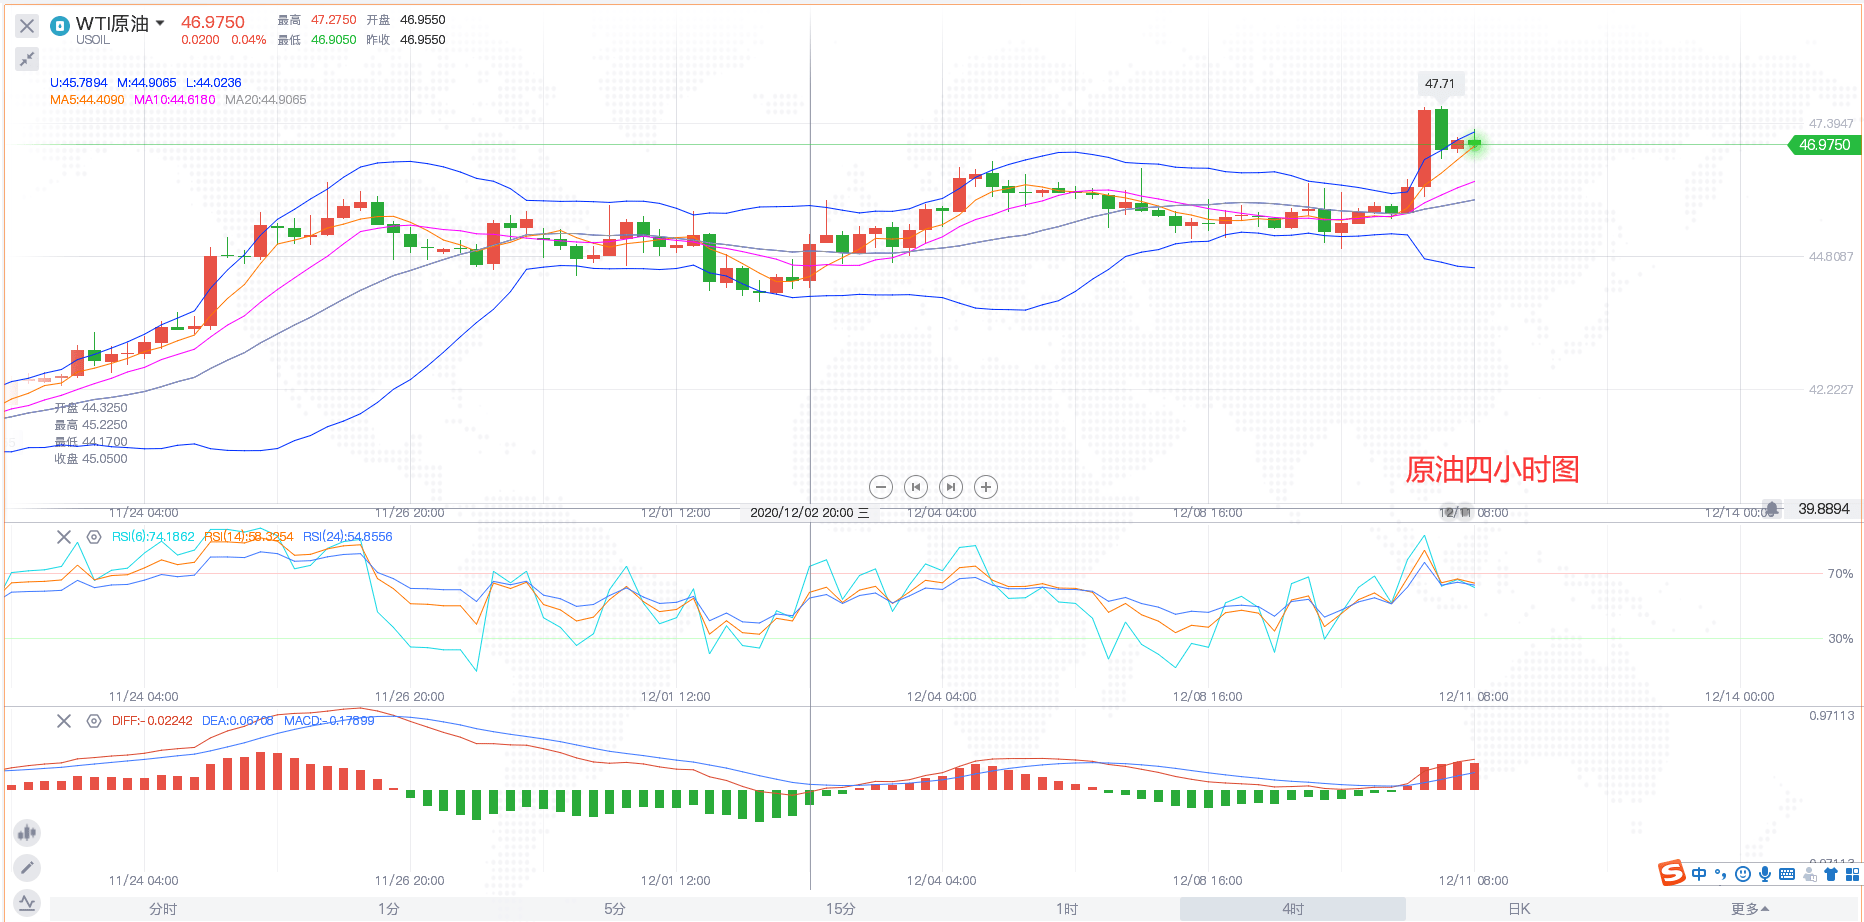Expand the WTI原油 symbol dropdown
This screenshot has height=922, width=1864.
click(x=160, y=23)
